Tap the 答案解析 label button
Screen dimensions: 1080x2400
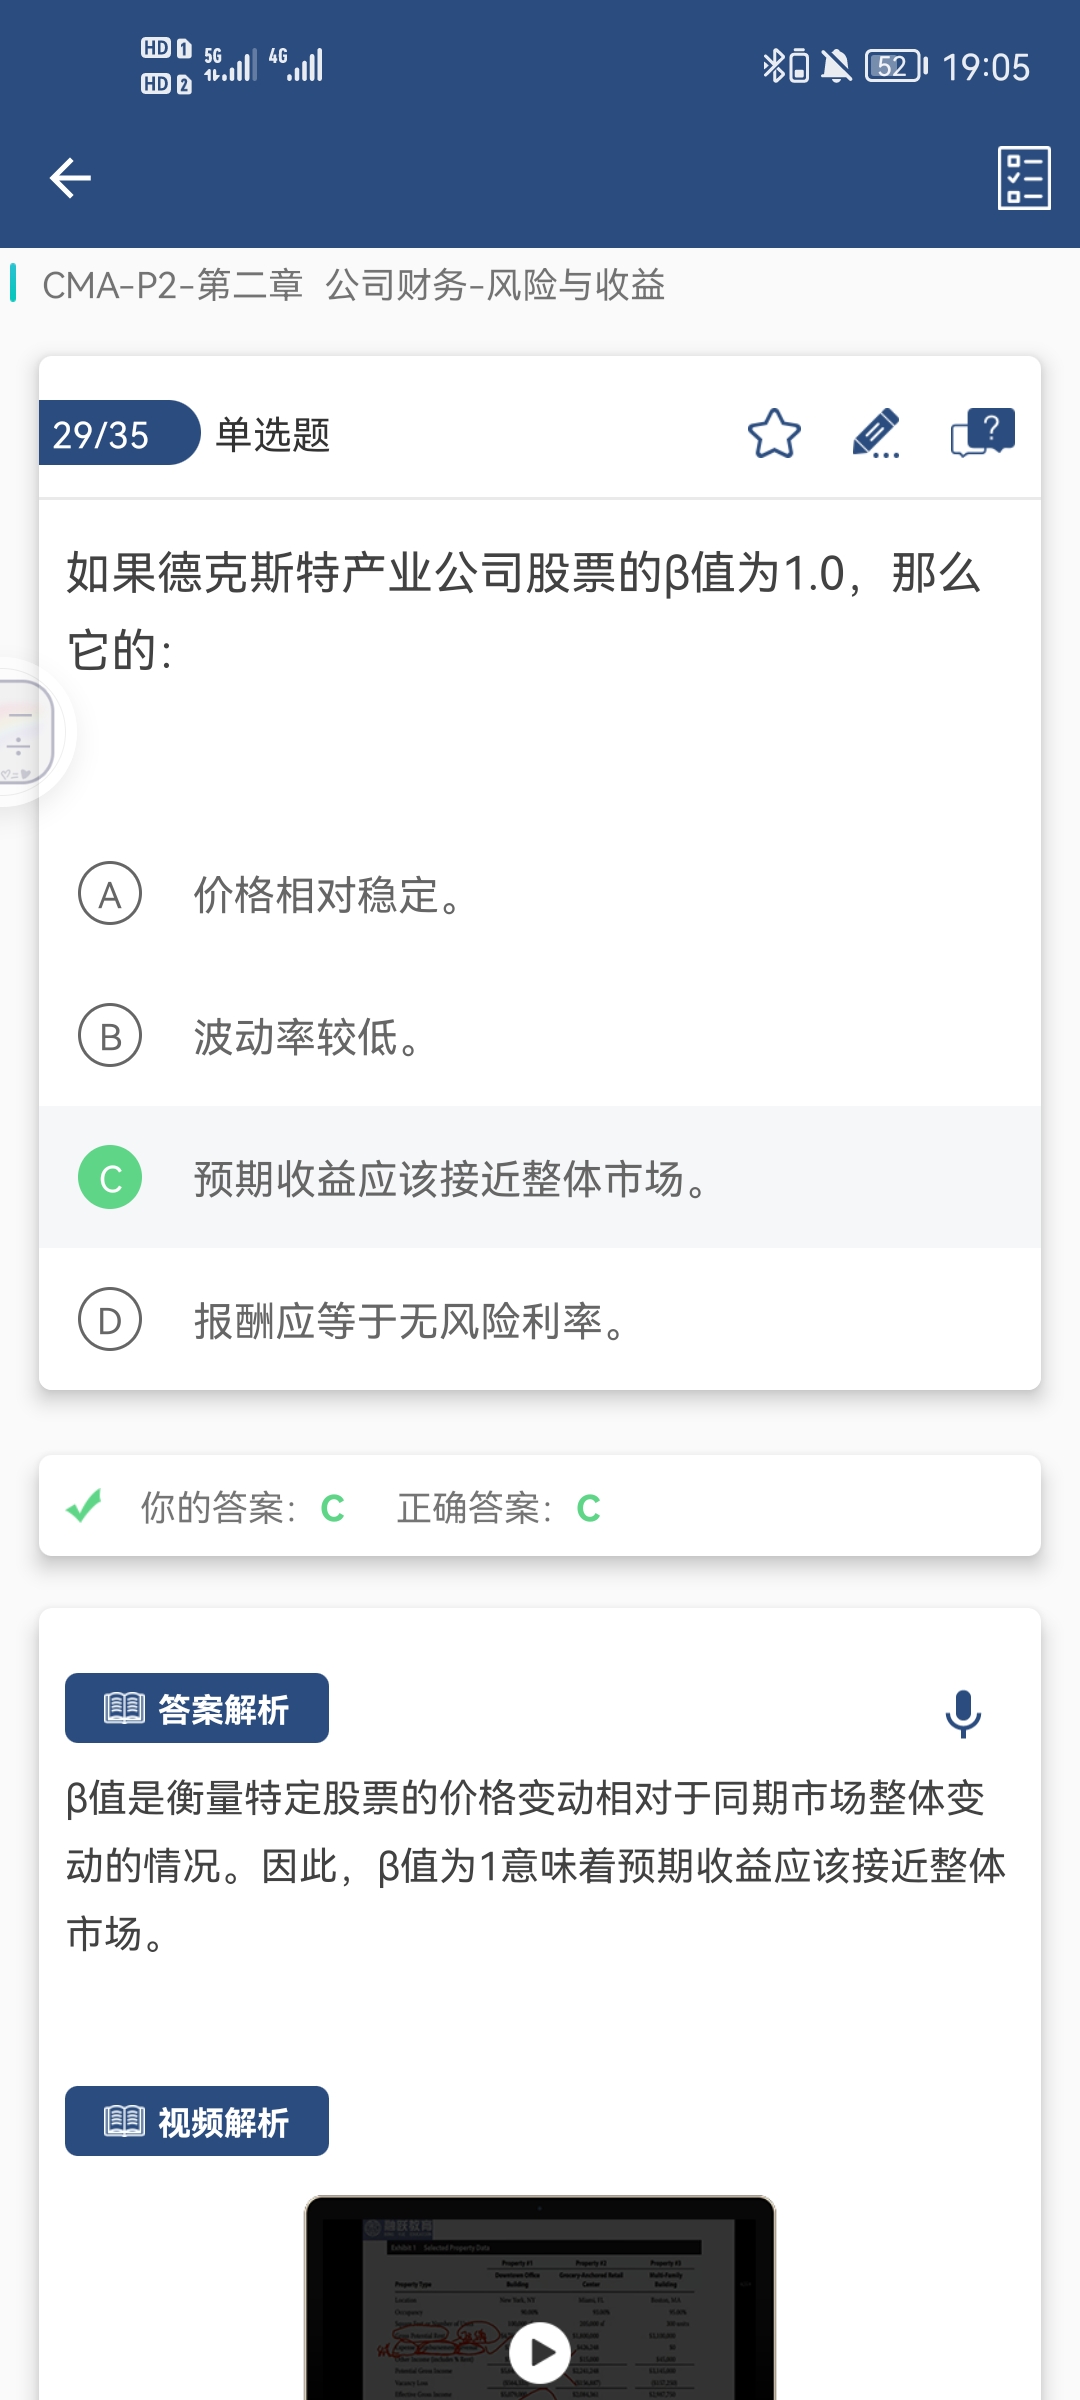pos(197,1708)
